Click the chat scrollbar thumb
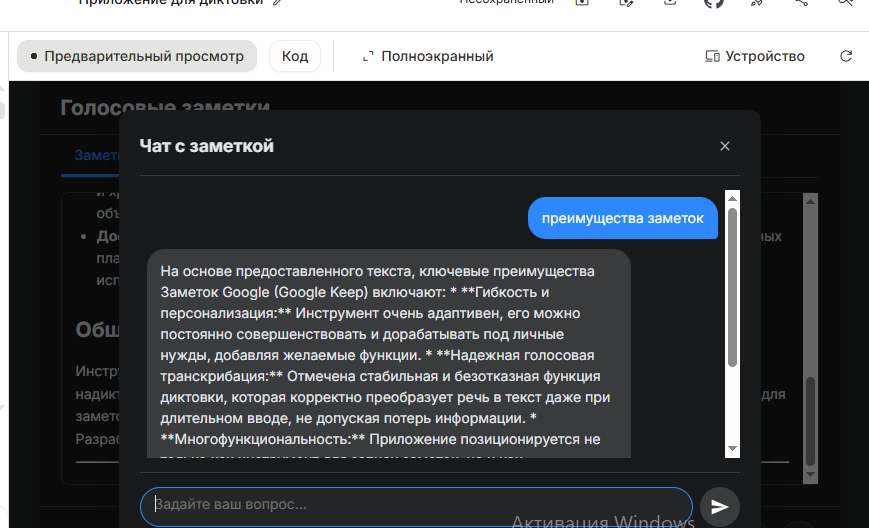The width and height of the screenshot is (869, 528). [x=732, y=287]
